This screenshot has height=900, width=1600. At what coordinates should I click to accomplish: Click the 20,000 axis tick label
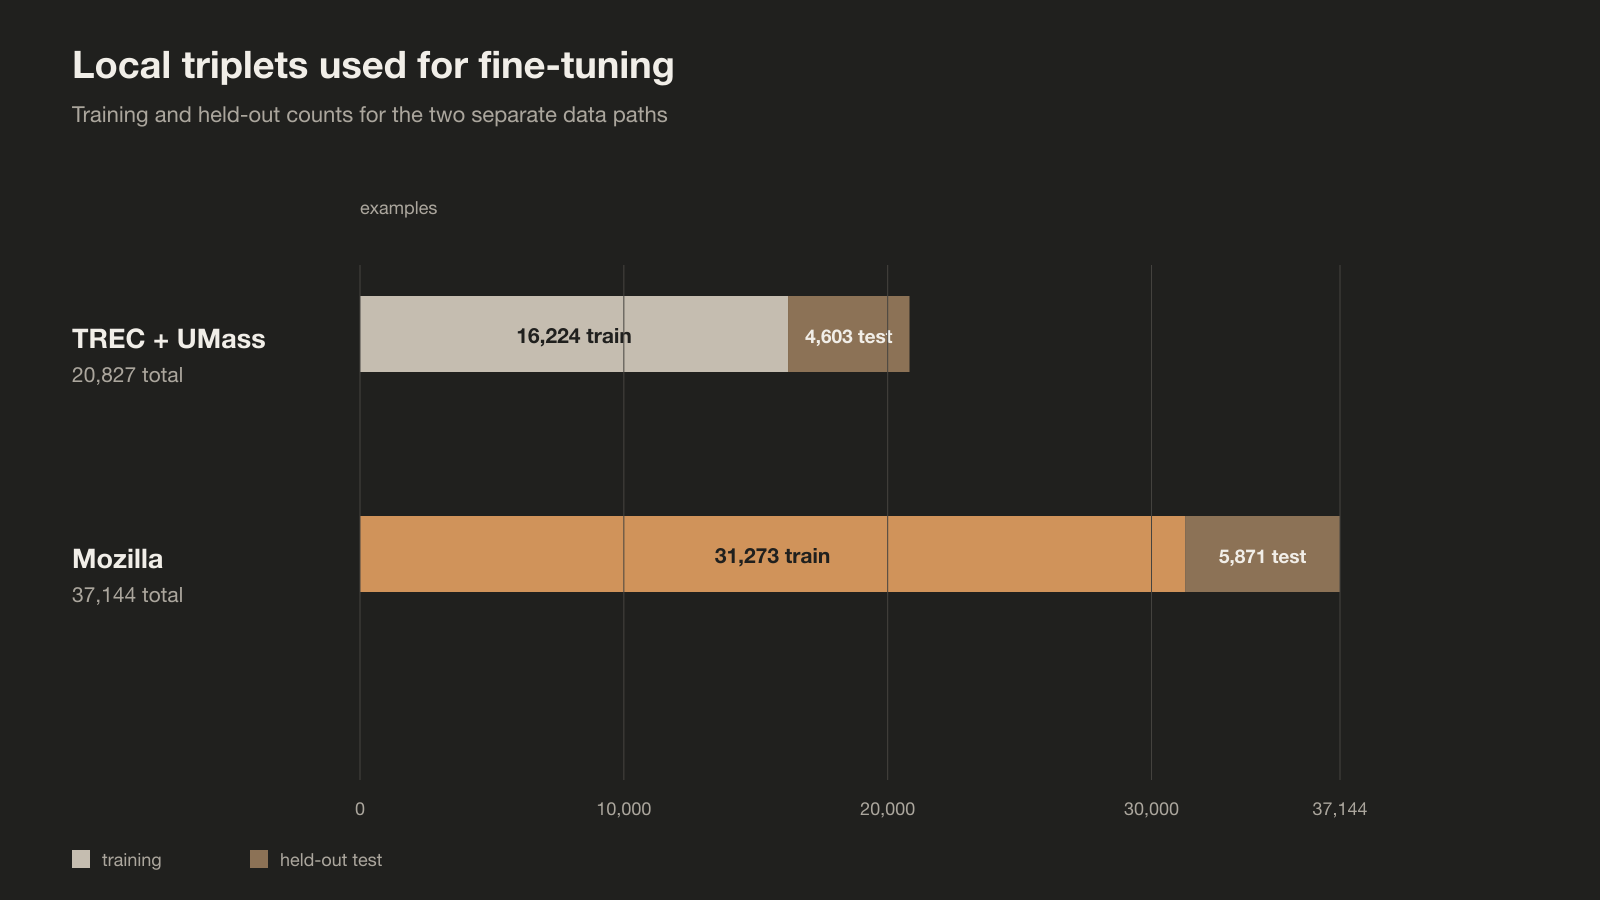[x=887, y=809]
